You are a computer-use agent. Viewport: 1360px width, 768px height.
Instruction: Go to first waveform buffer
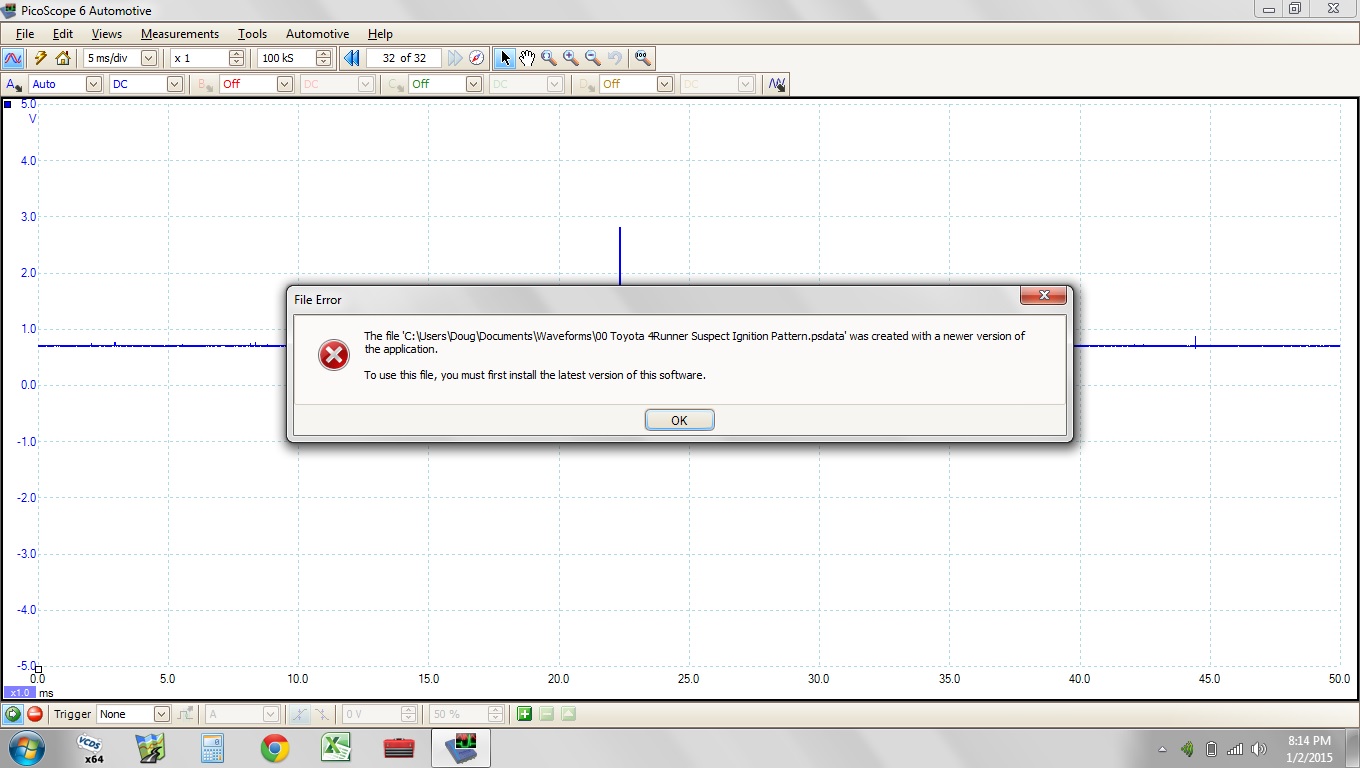click(352, 58)
